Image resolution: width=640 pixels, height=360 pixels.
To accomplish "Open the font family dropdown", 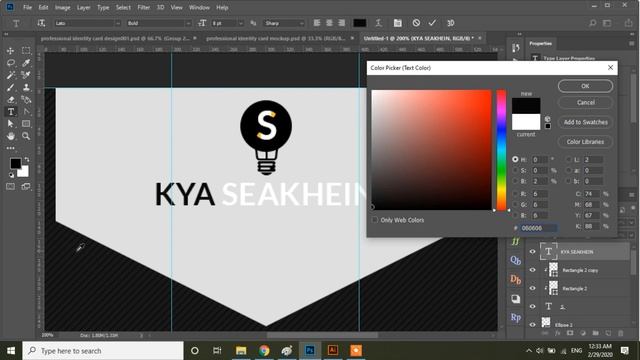I will (x=118, y=23).
